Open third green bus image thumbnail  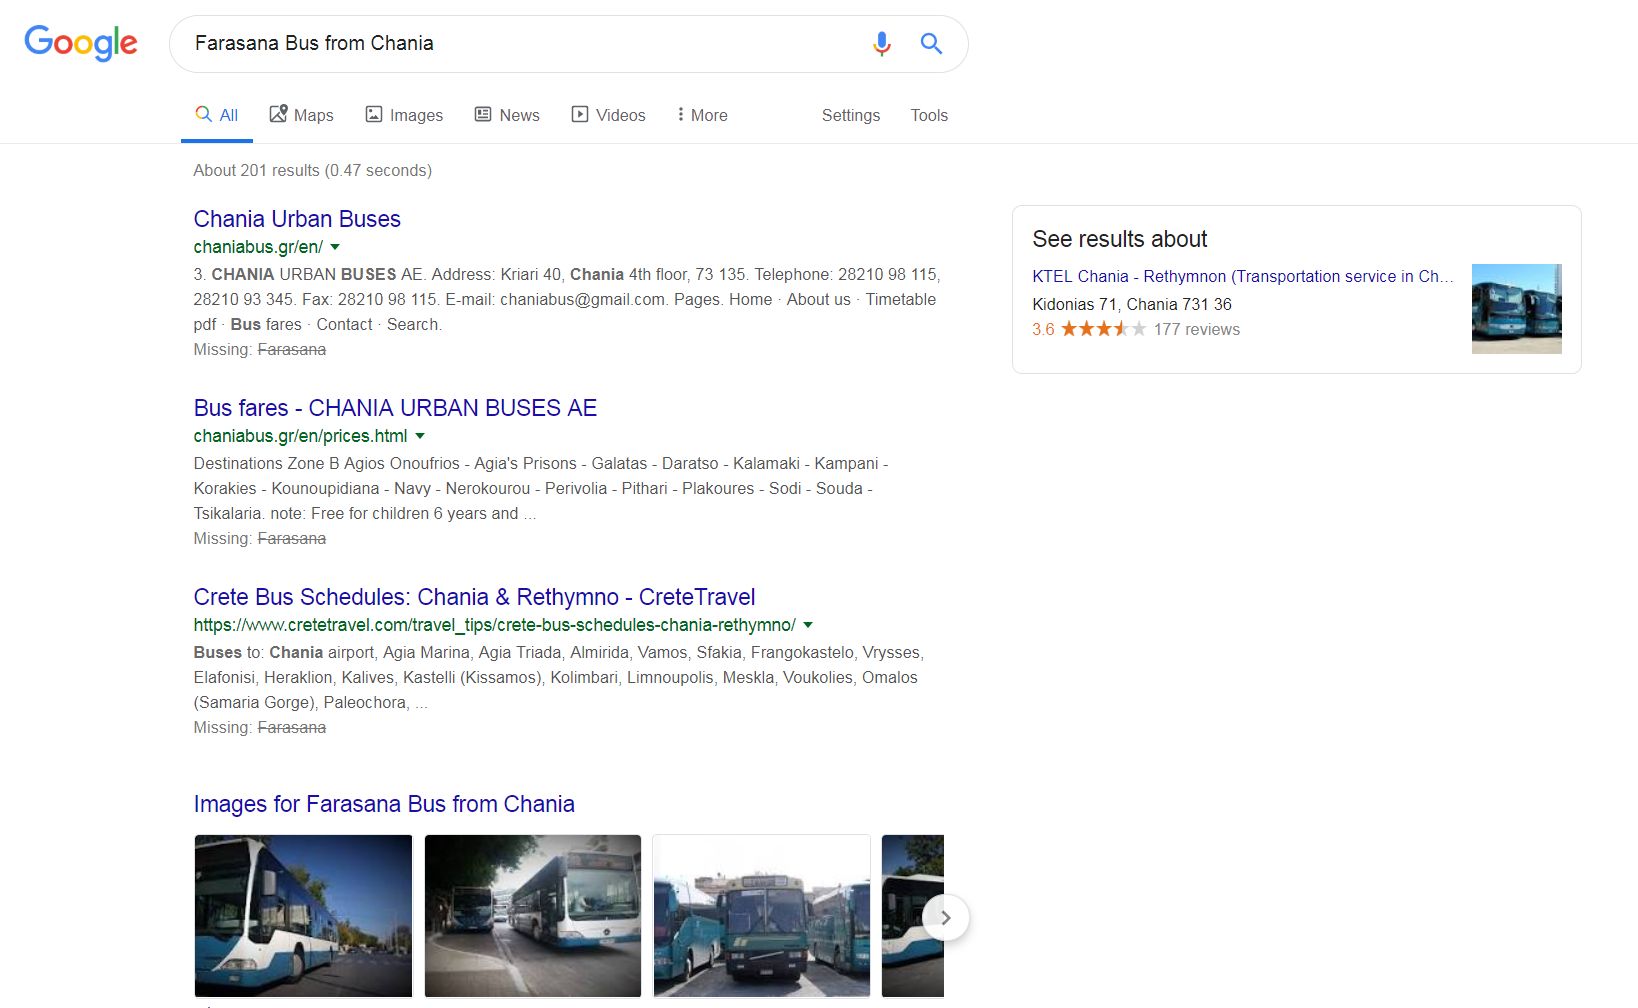tap(762, 916)
